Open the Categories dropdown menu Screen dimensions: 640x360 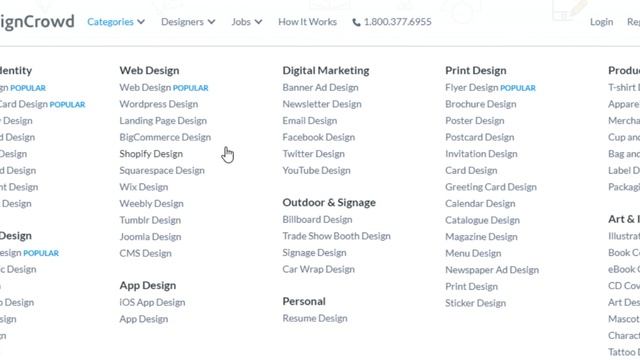[x=116, y=22]
